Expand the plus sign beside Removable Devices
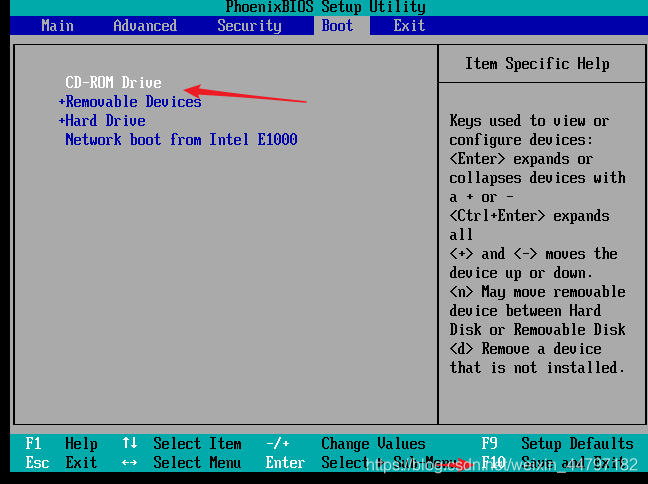 (x=62, y=102)
